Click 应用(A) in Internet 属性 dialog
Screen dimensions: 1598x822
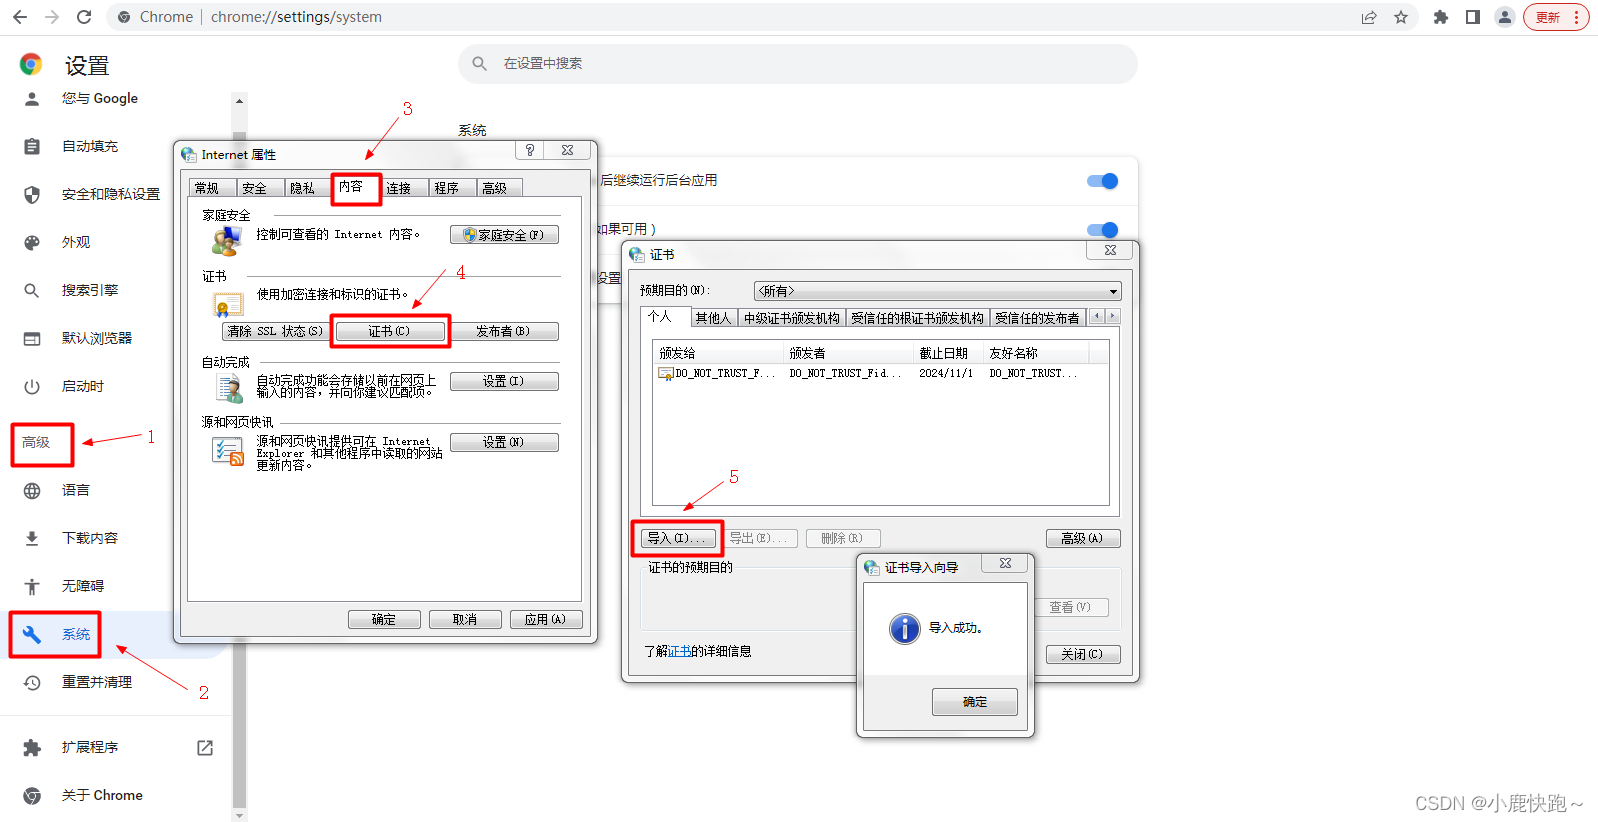click(546, 619)
